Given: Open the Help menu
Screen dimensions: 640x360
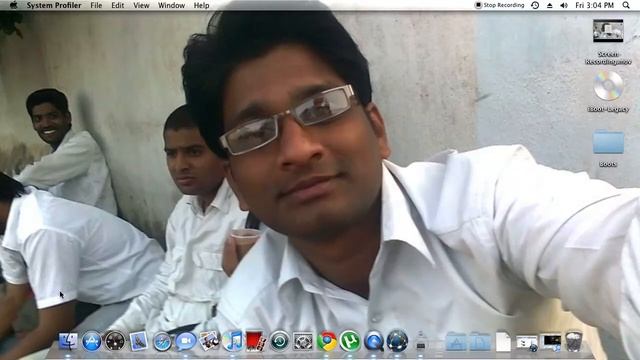Looking at the screenshot, I should 201,5.
